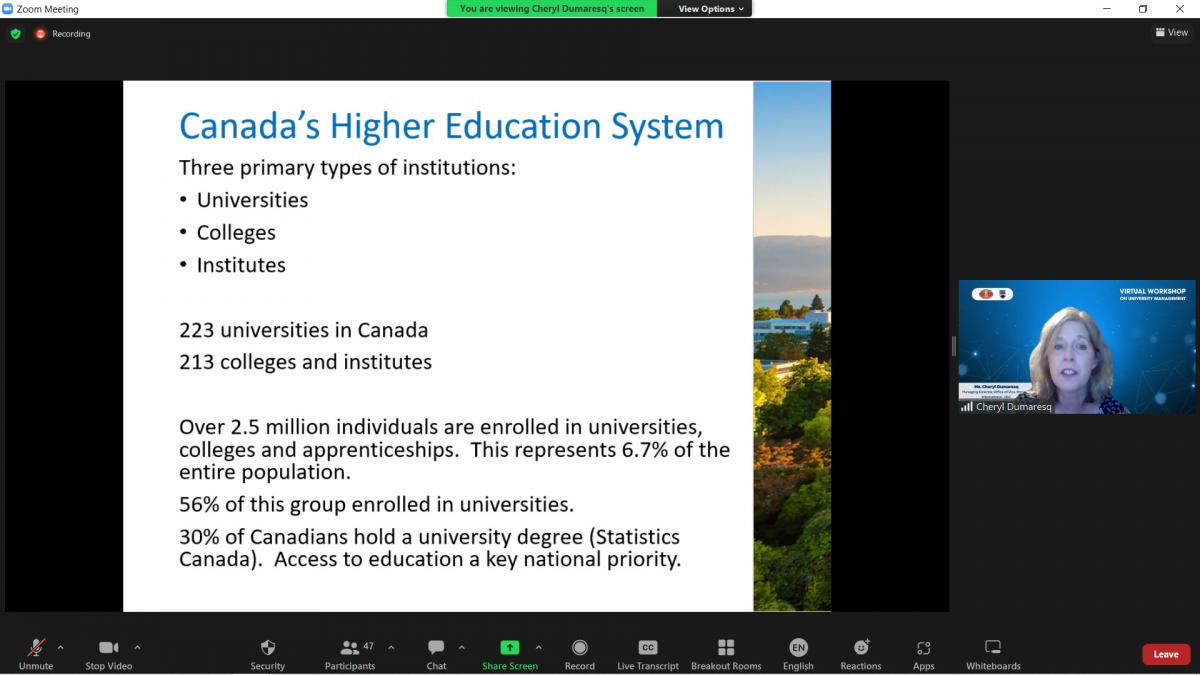The width and height of the screenshot is (1200, 675).
Task: Expand the Share Screen options chevron
Action: coord(538,646)
